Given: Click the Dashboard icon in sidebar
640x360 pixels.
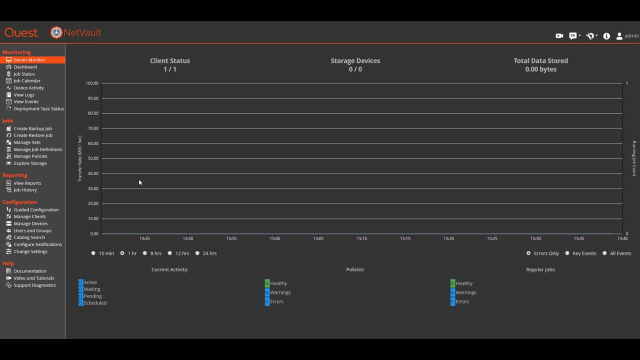Looking at the screenshot, I should [x=9, y=67].
